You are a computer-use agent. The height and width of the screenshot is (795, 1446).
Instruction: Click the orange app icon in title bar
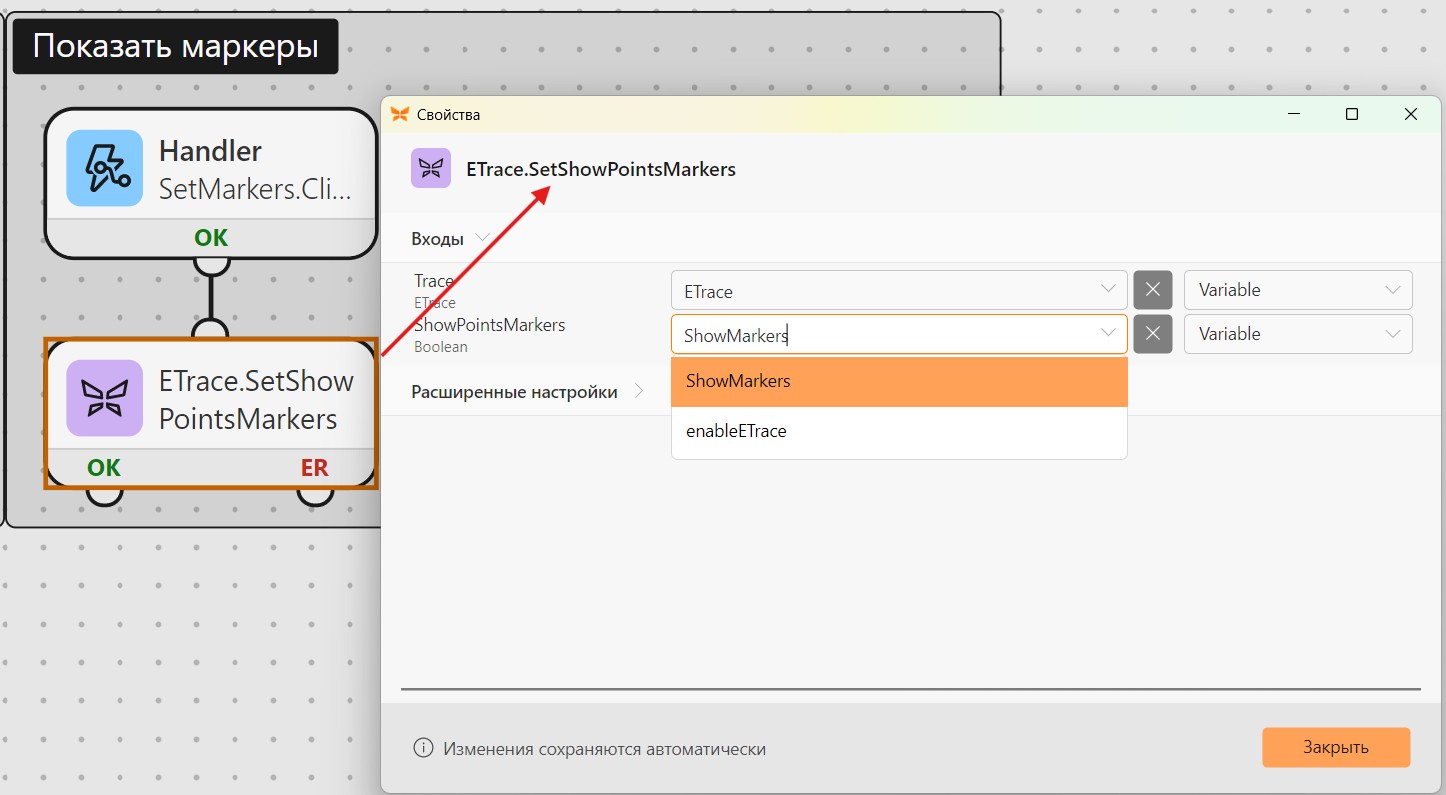coord(400,114)
